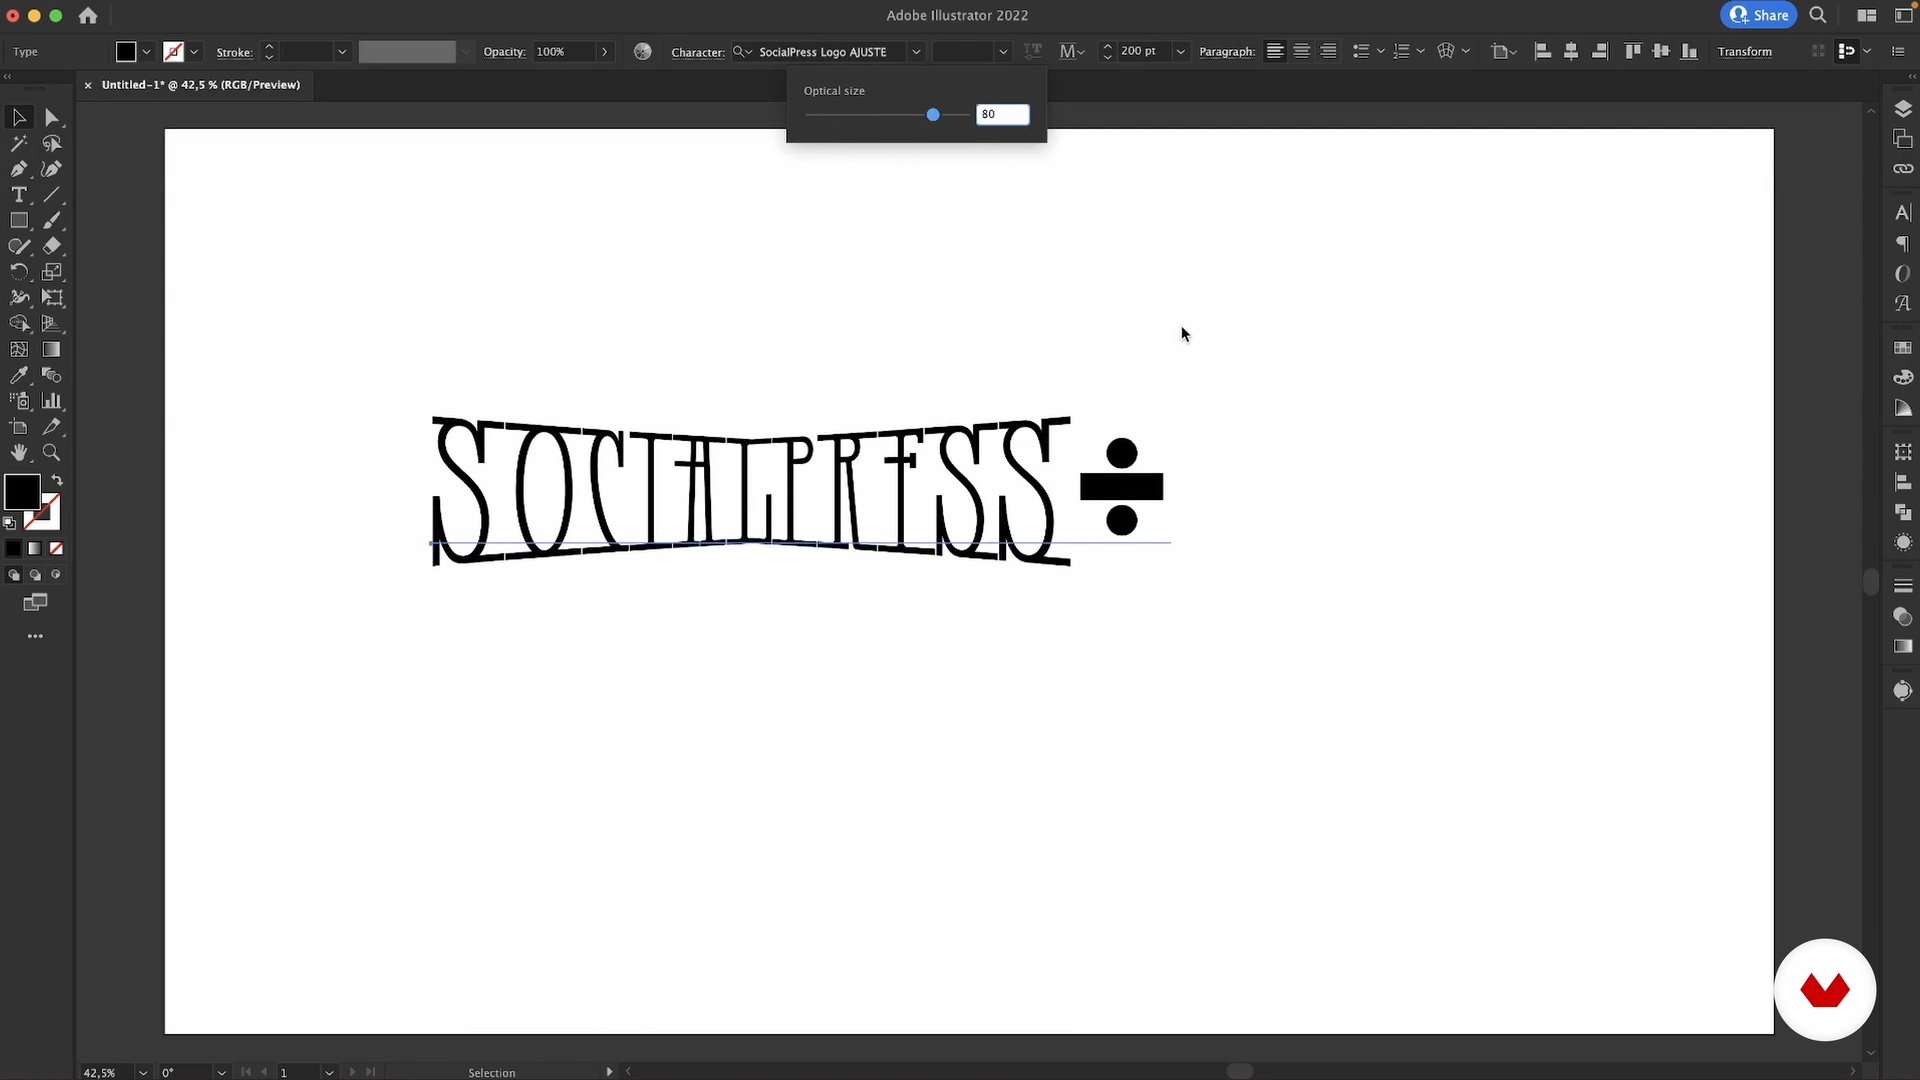Open the control bar options menu
The width and height of the screenshot is (1920, 1080).
1898,51
